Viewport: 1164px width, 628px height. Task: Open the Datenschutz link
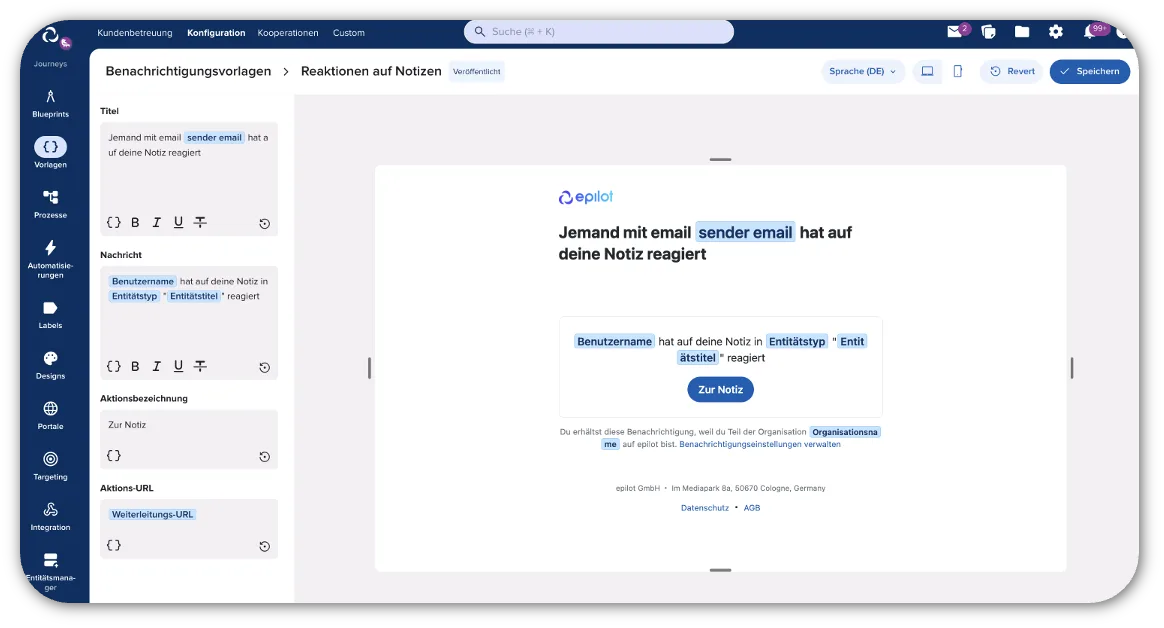(x=704, y=508)
